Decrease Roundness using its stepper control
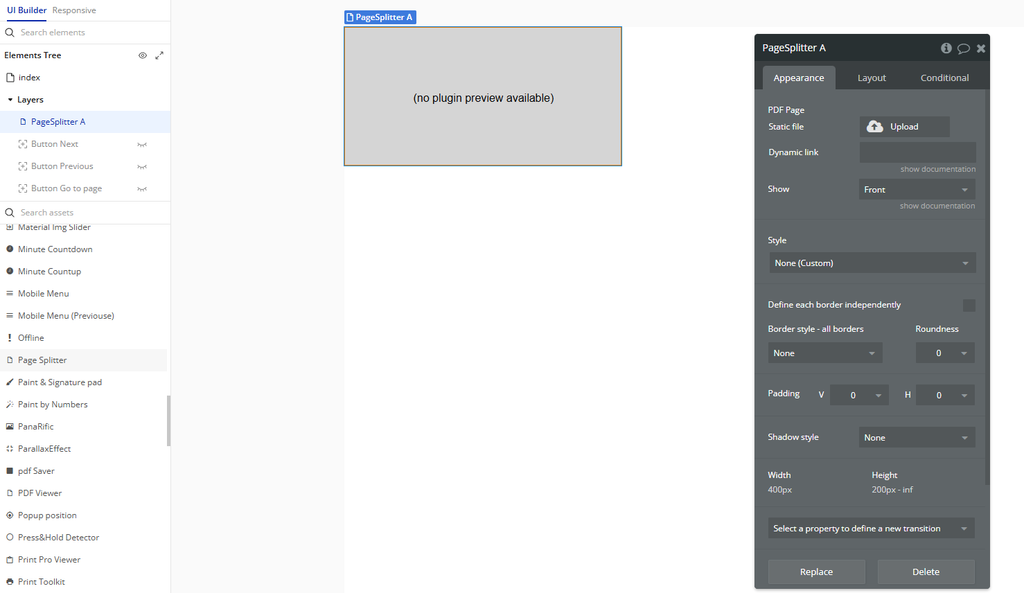Screen dimensions: 1024x593 (966, 355)
